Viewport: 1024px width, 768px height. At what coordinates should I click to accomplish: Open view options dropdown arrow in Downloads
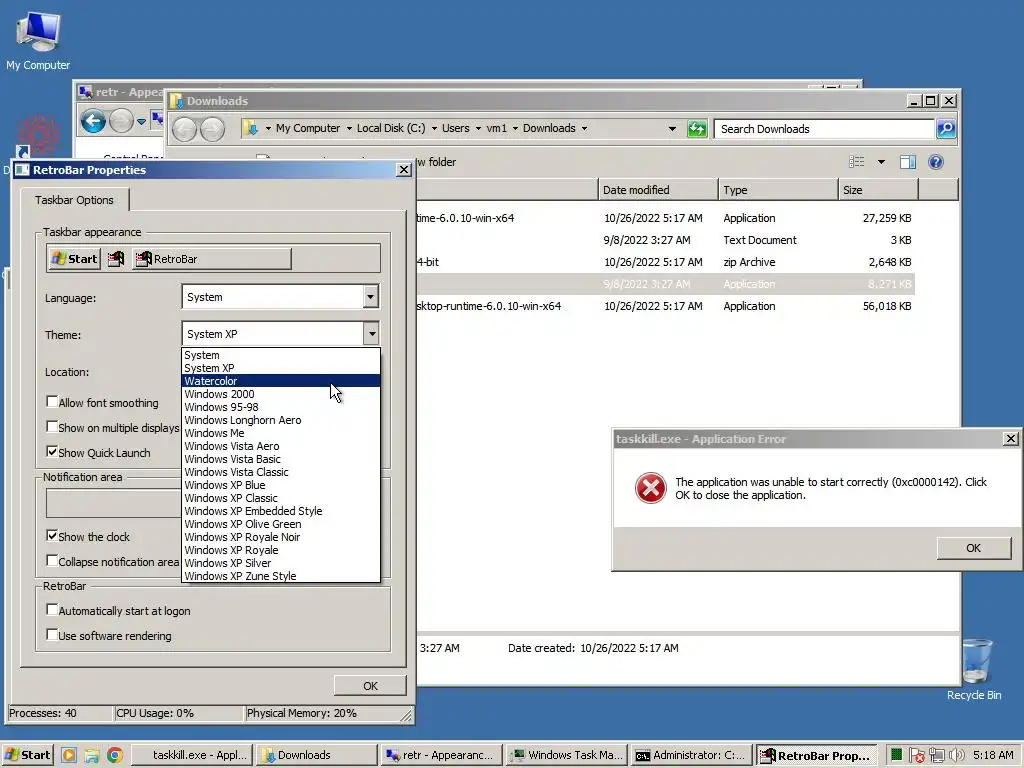coord(881,162)
